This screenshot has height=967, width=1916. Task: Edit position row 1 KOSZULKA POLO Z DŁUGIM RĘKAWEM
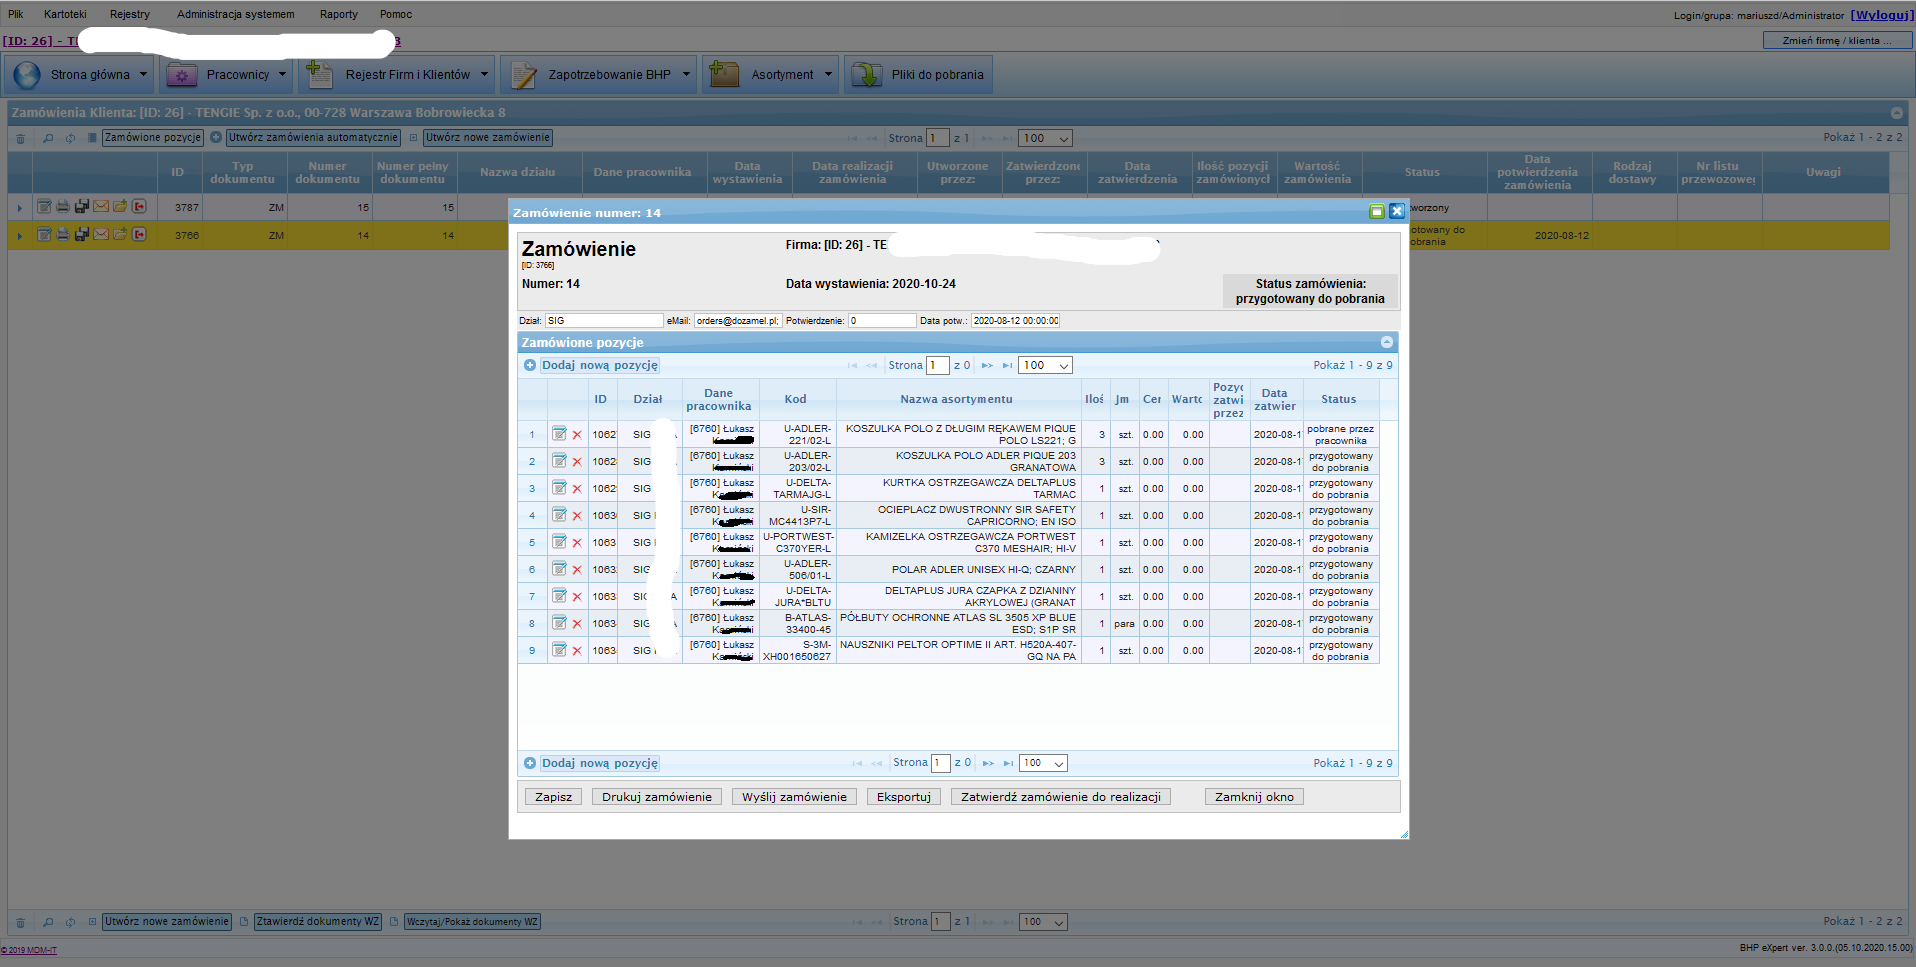tap(560, 434)
